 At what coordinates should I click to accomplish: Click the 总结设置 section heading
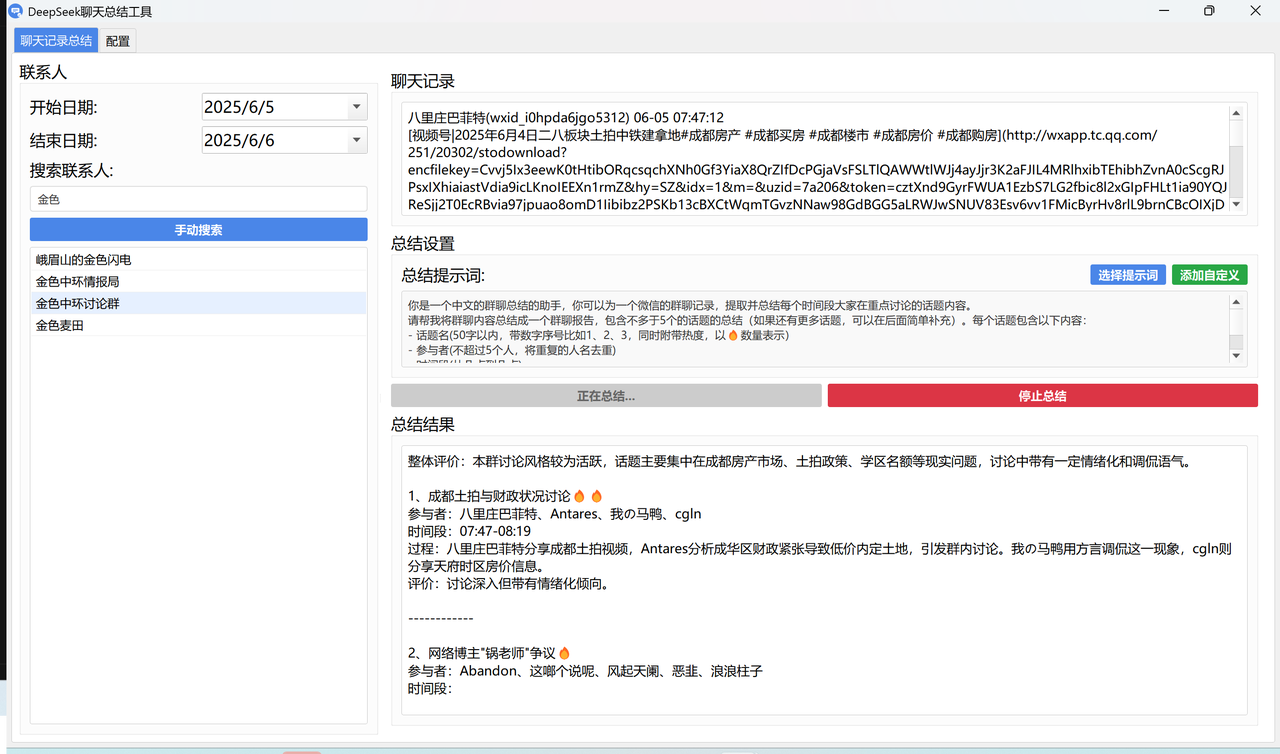423,243
